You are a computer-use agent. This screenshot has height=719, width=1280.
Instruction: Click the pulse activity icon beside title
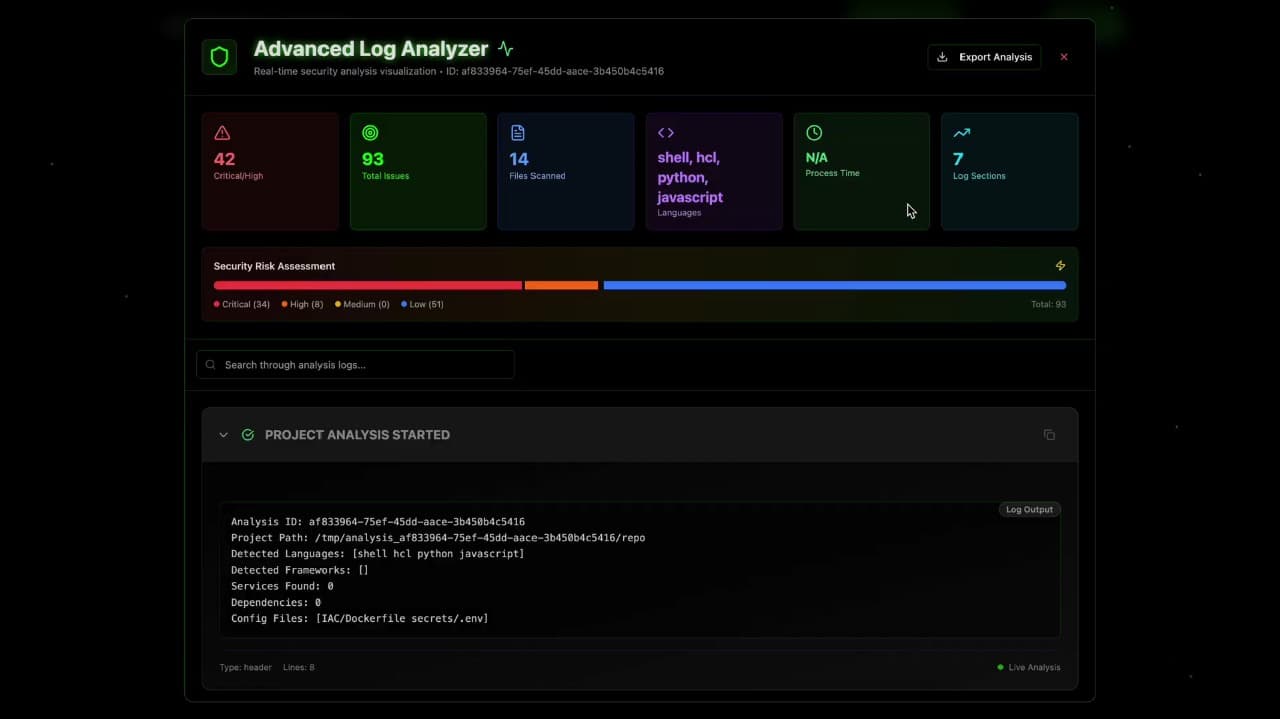tap(505, 49)
